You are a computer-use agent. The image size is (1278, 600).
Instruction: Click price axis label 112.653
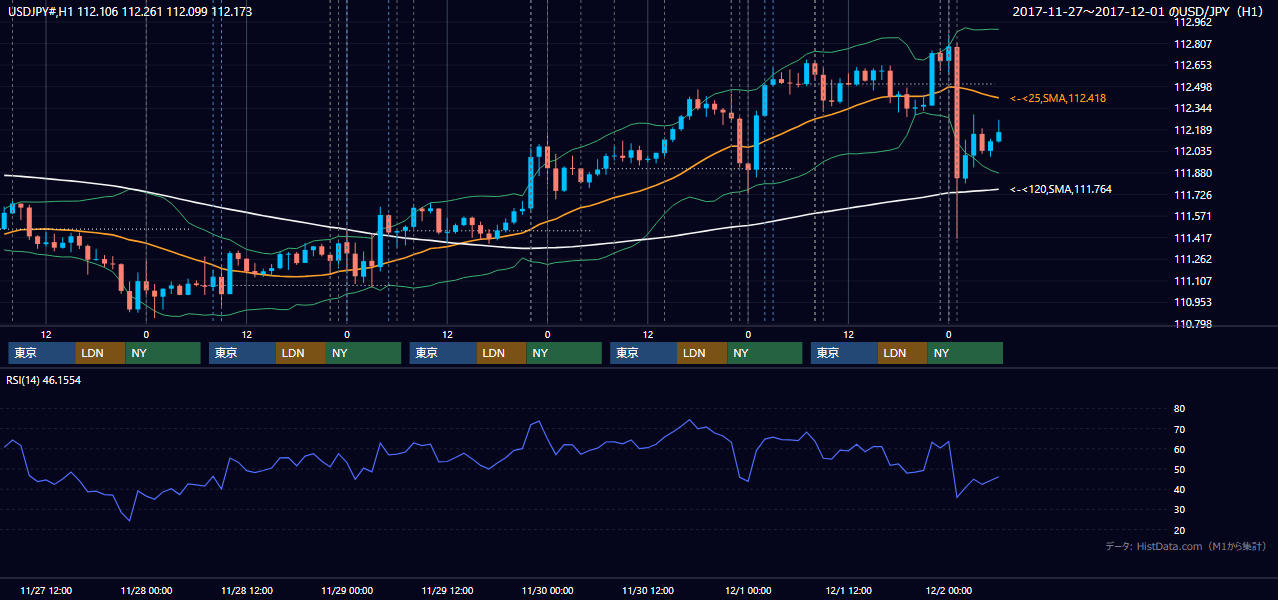pos(1192,65)
